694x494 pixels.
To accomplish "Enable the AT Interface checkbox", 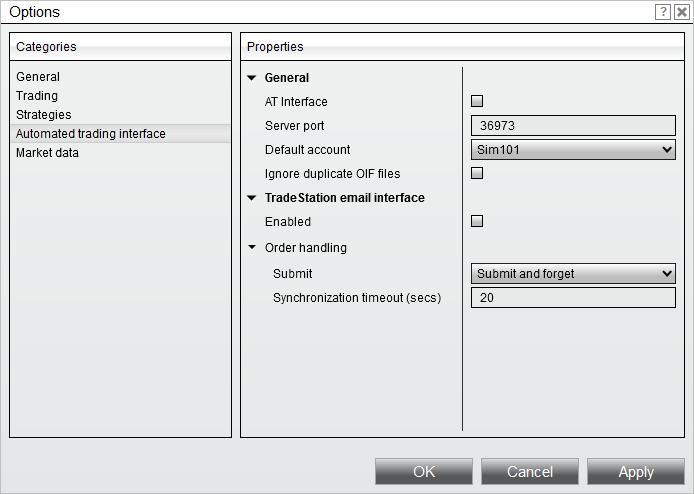I will click(477, 101).
